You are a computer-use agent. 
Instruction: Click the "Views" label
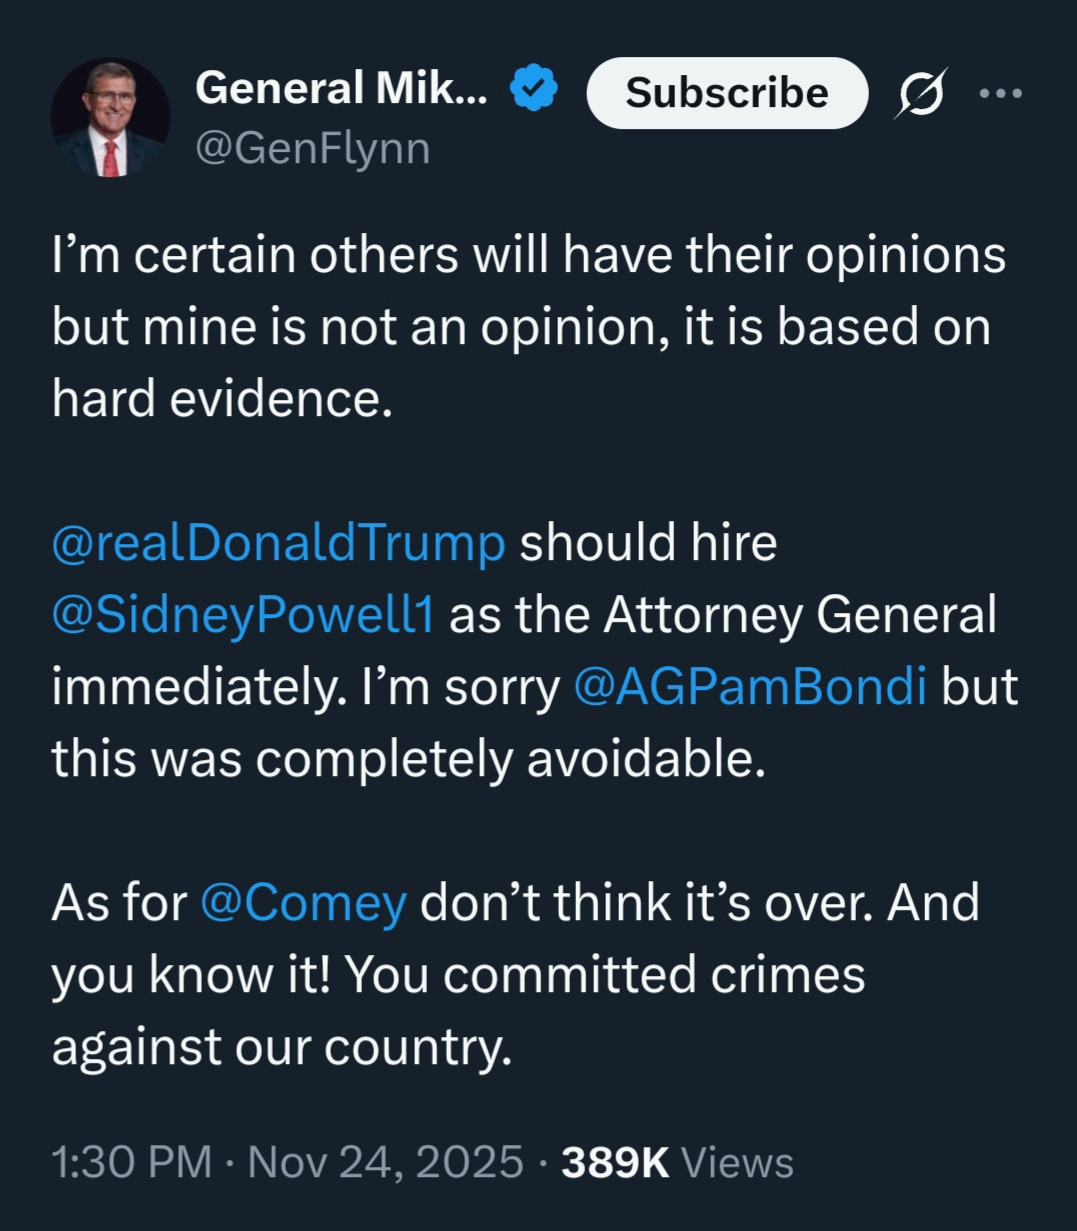point(737,1163)
